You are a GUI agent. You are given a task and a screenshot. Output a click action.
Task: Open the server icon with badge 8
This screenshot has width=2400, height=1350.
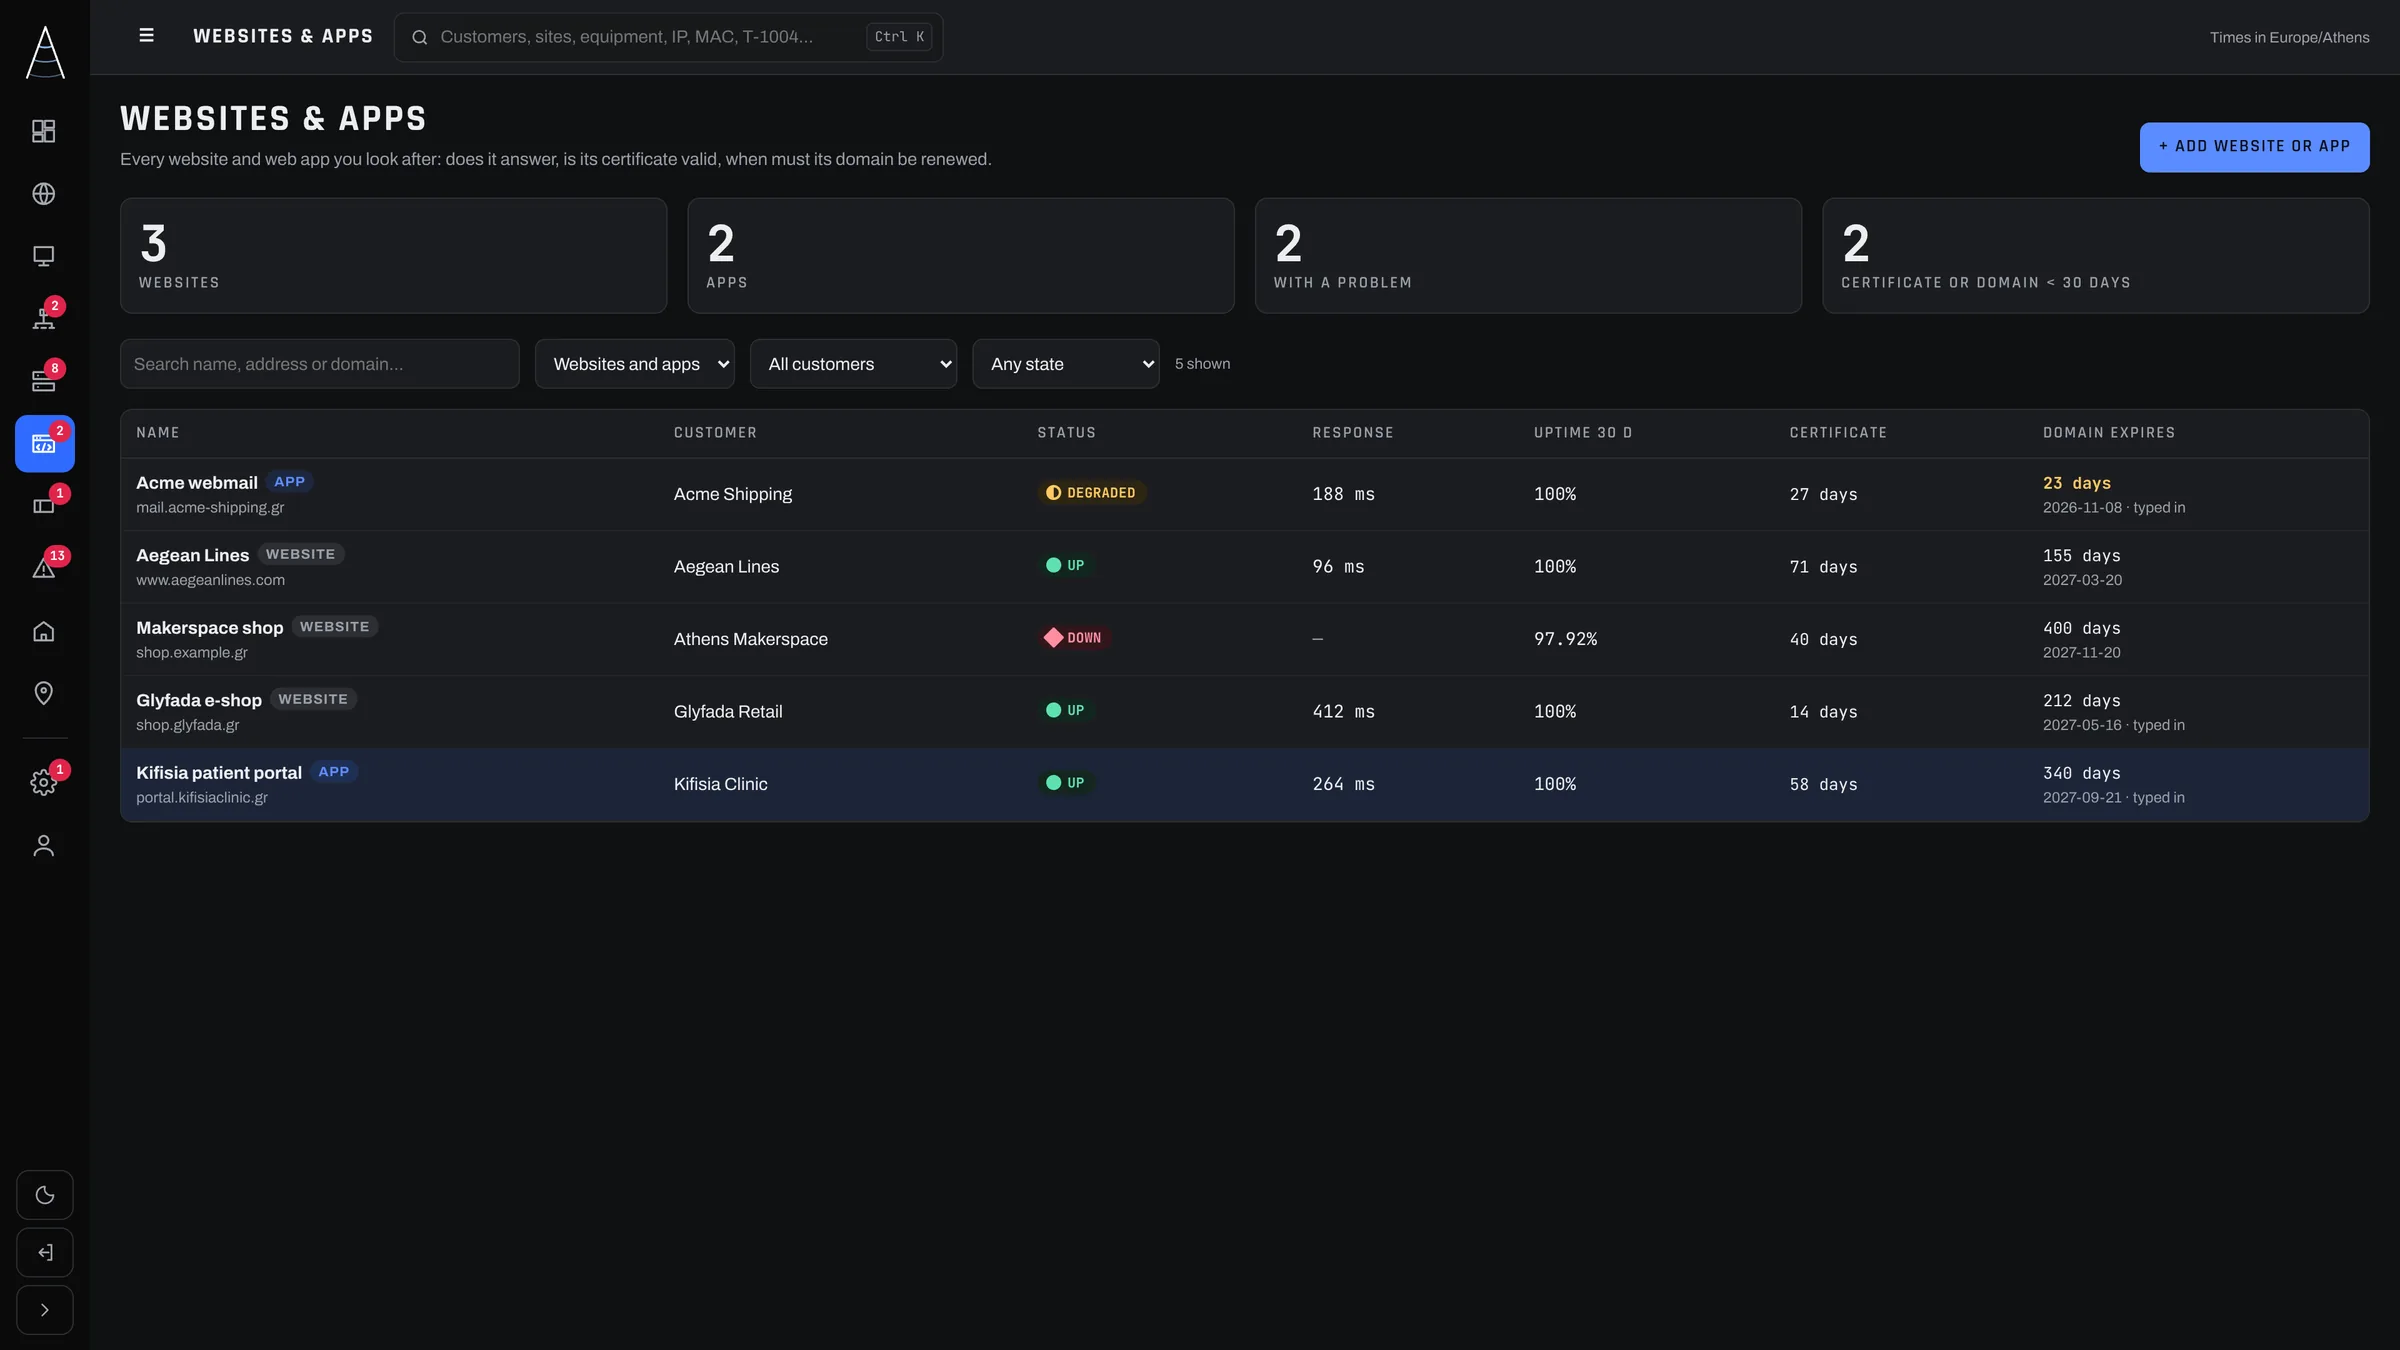pyautogui.click(x=44, y=381)
